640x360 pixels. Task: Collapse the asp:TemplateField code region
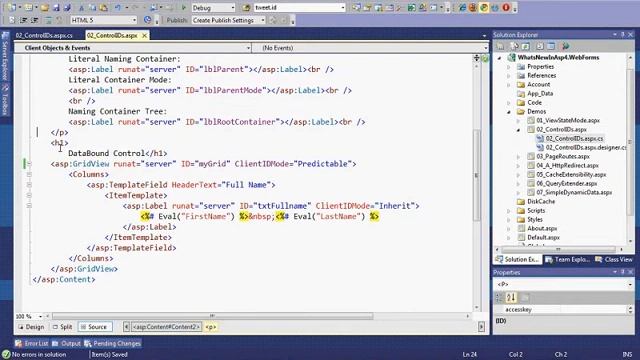tap(29, 185)
